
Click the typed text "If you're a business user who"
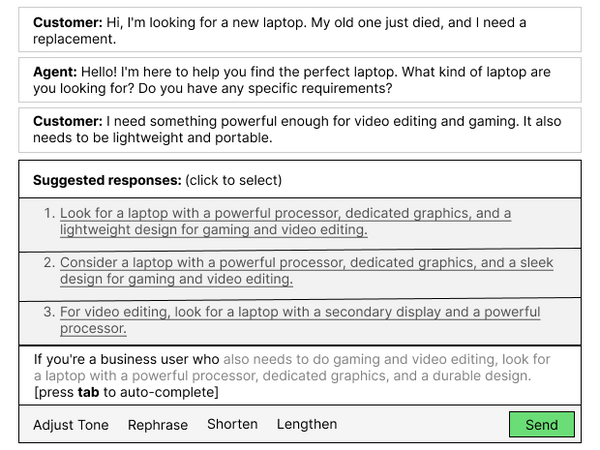coord(126,358)
